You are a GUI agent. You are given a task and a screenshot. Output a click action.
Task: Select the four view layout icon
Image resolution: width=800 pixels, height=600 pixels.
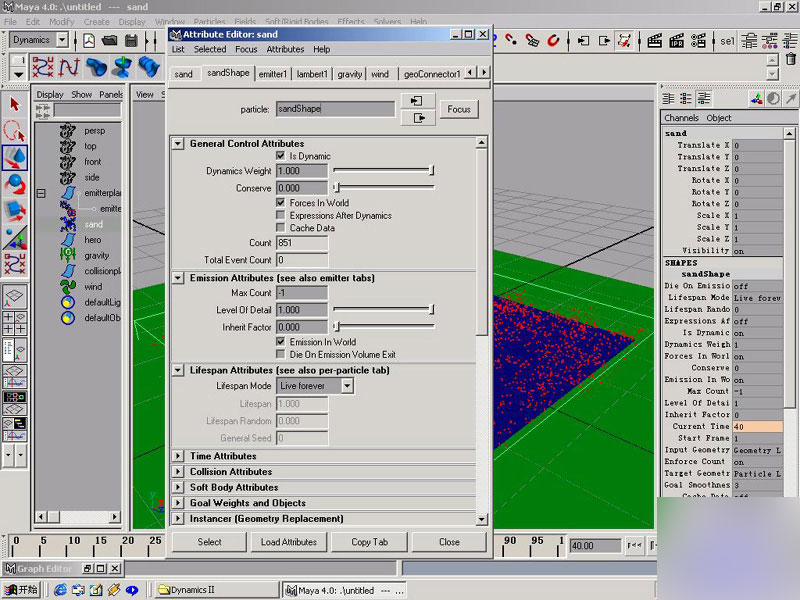click(x=14, y=323)
